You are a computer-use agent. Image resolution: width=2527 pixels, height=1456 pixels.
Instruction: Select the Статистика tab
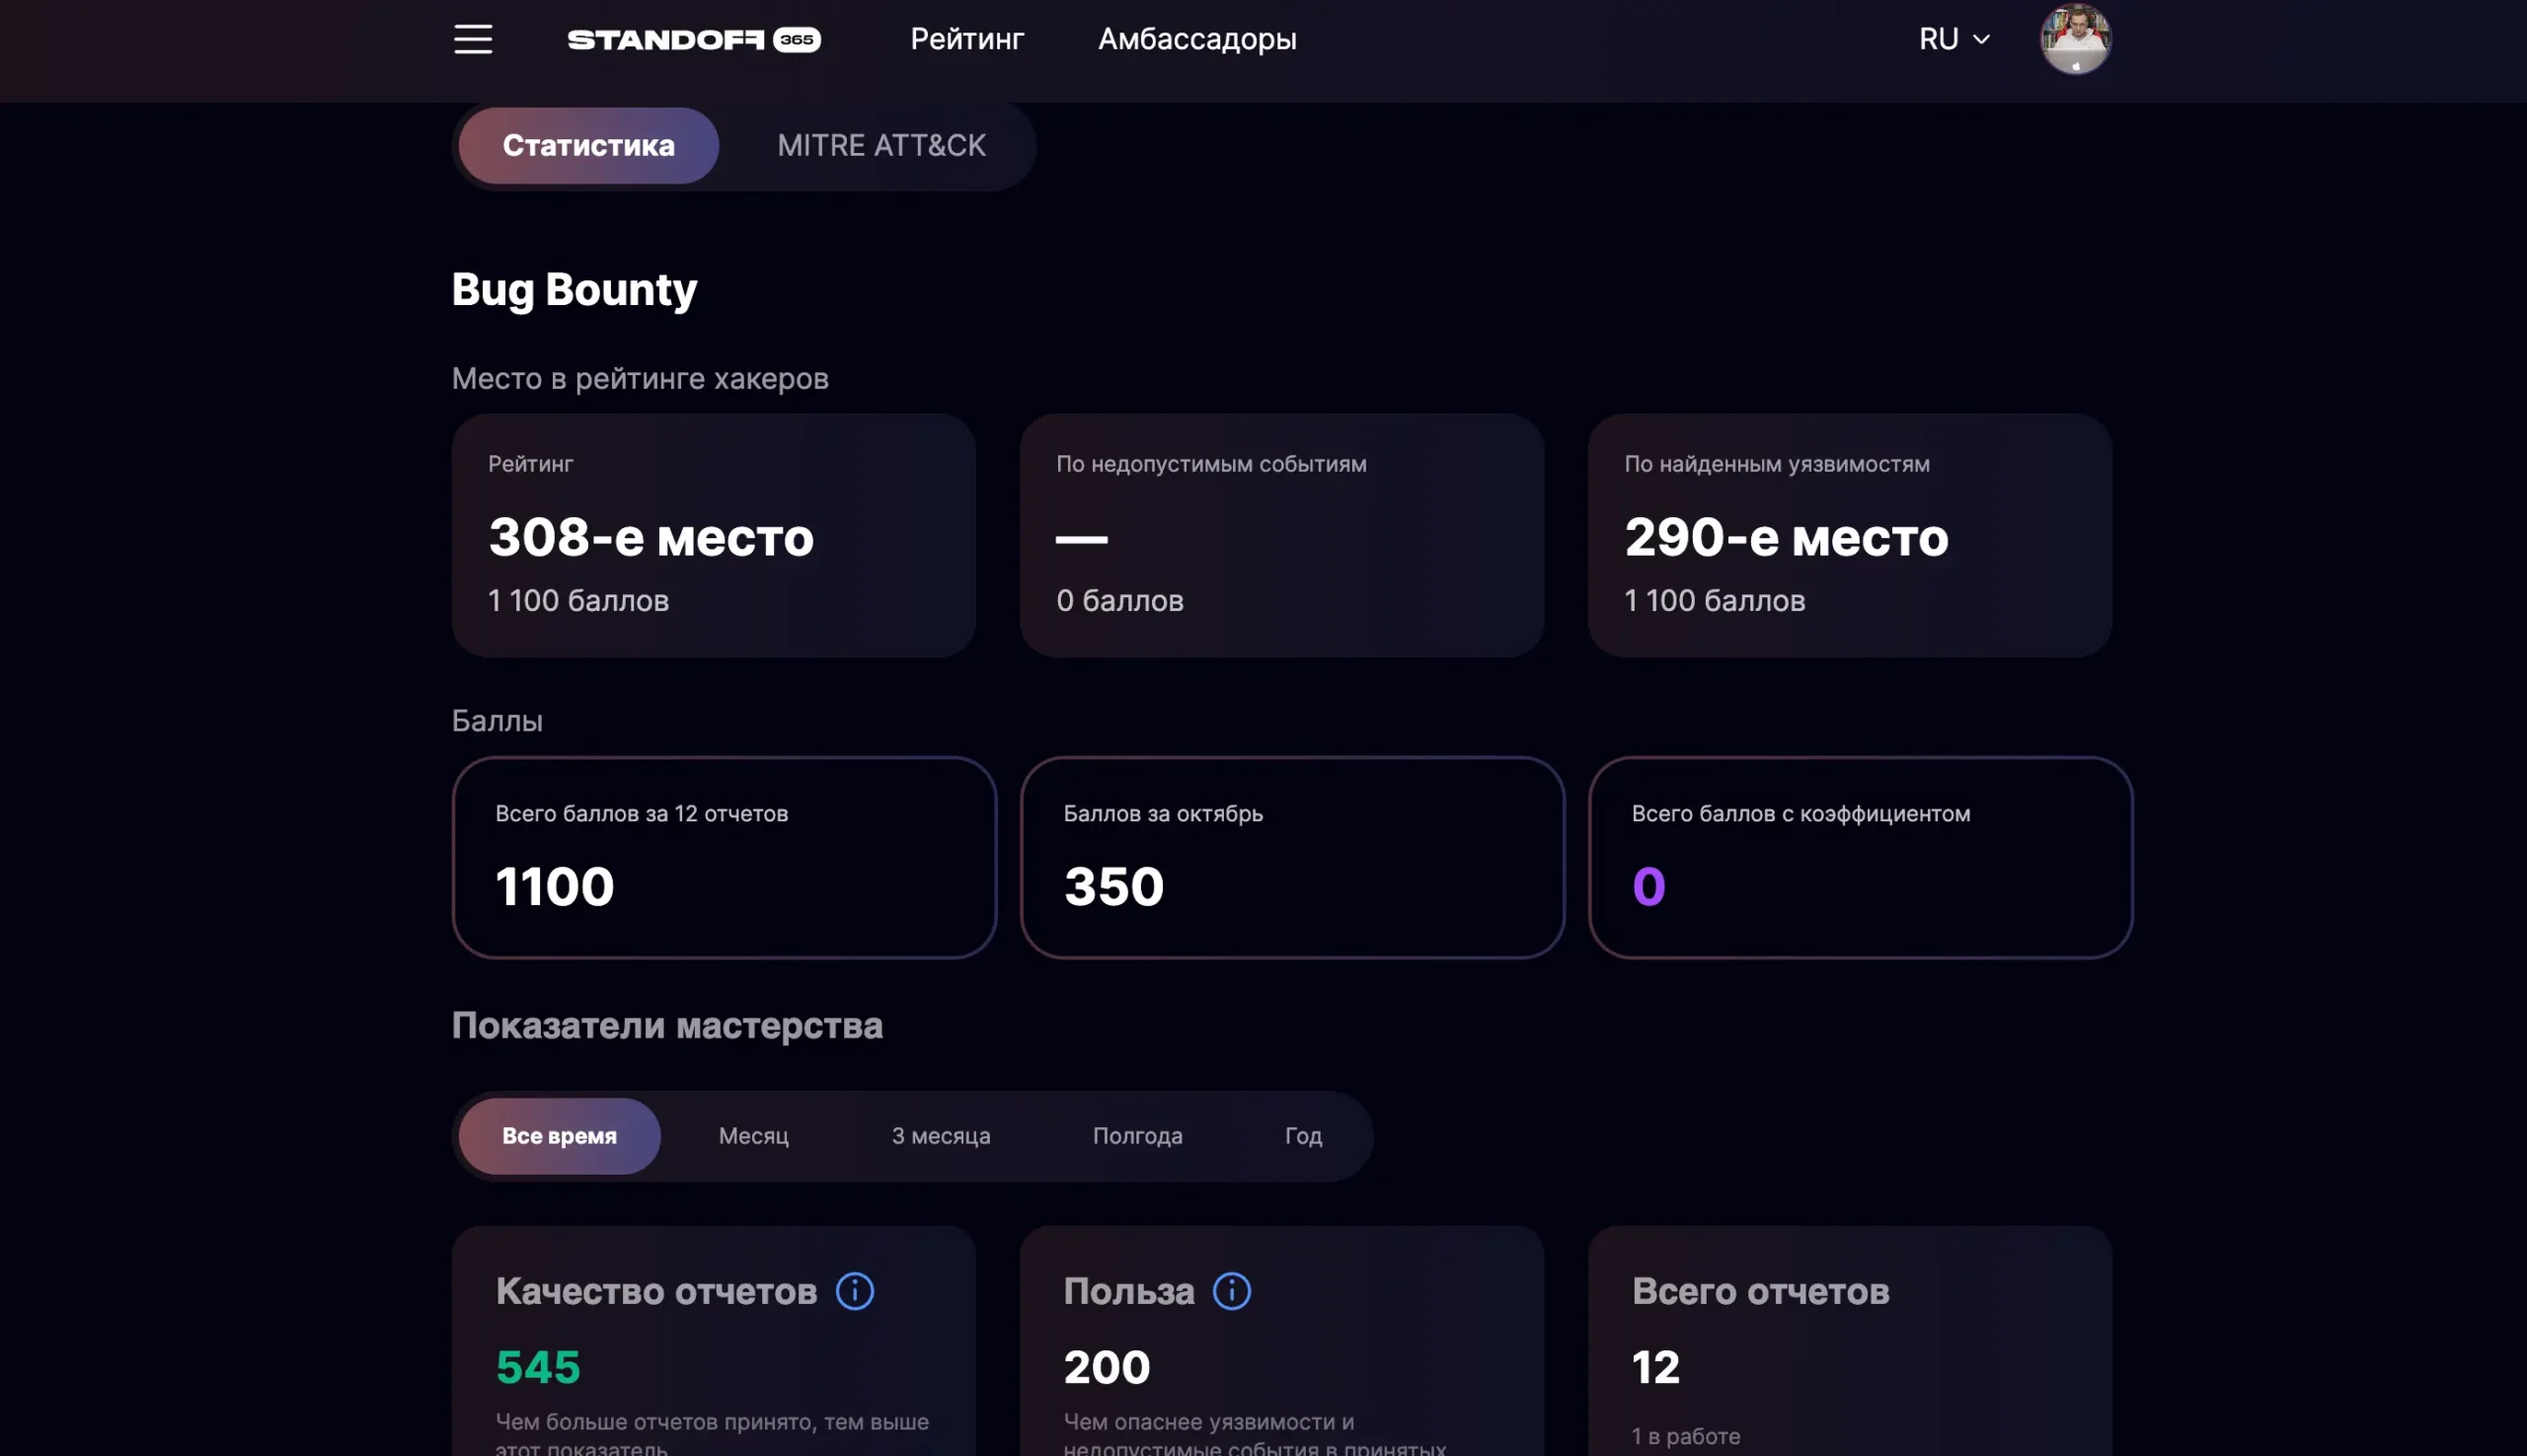point(588,145)
